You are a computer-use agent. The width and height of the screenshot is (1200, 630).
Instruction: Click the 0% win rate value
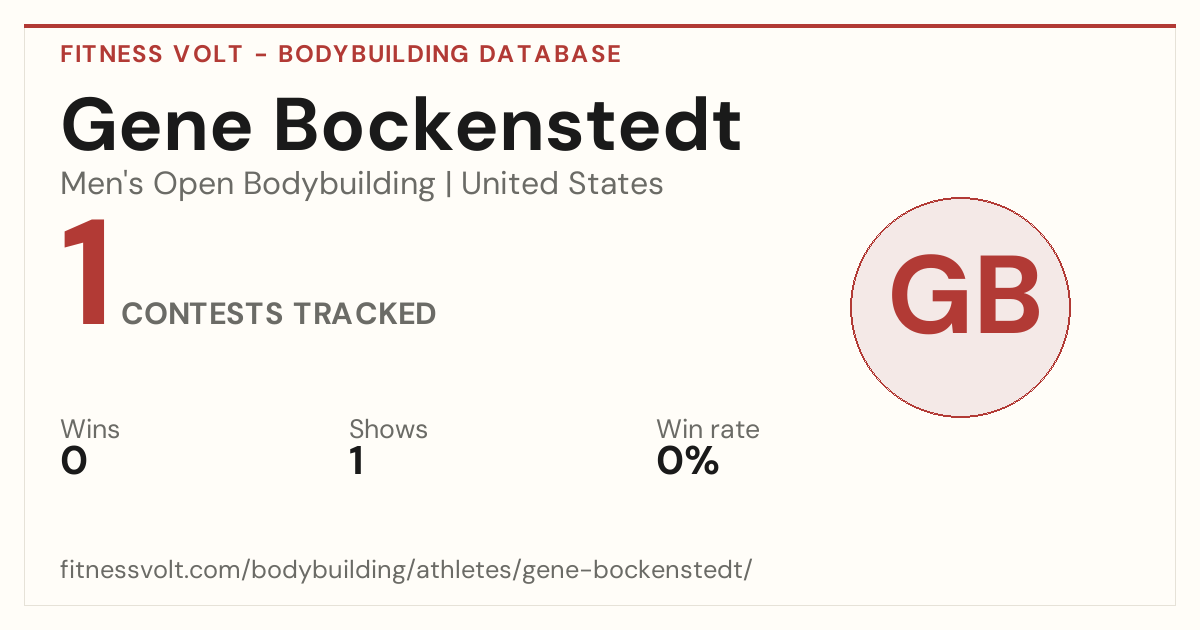coord(688,461)
